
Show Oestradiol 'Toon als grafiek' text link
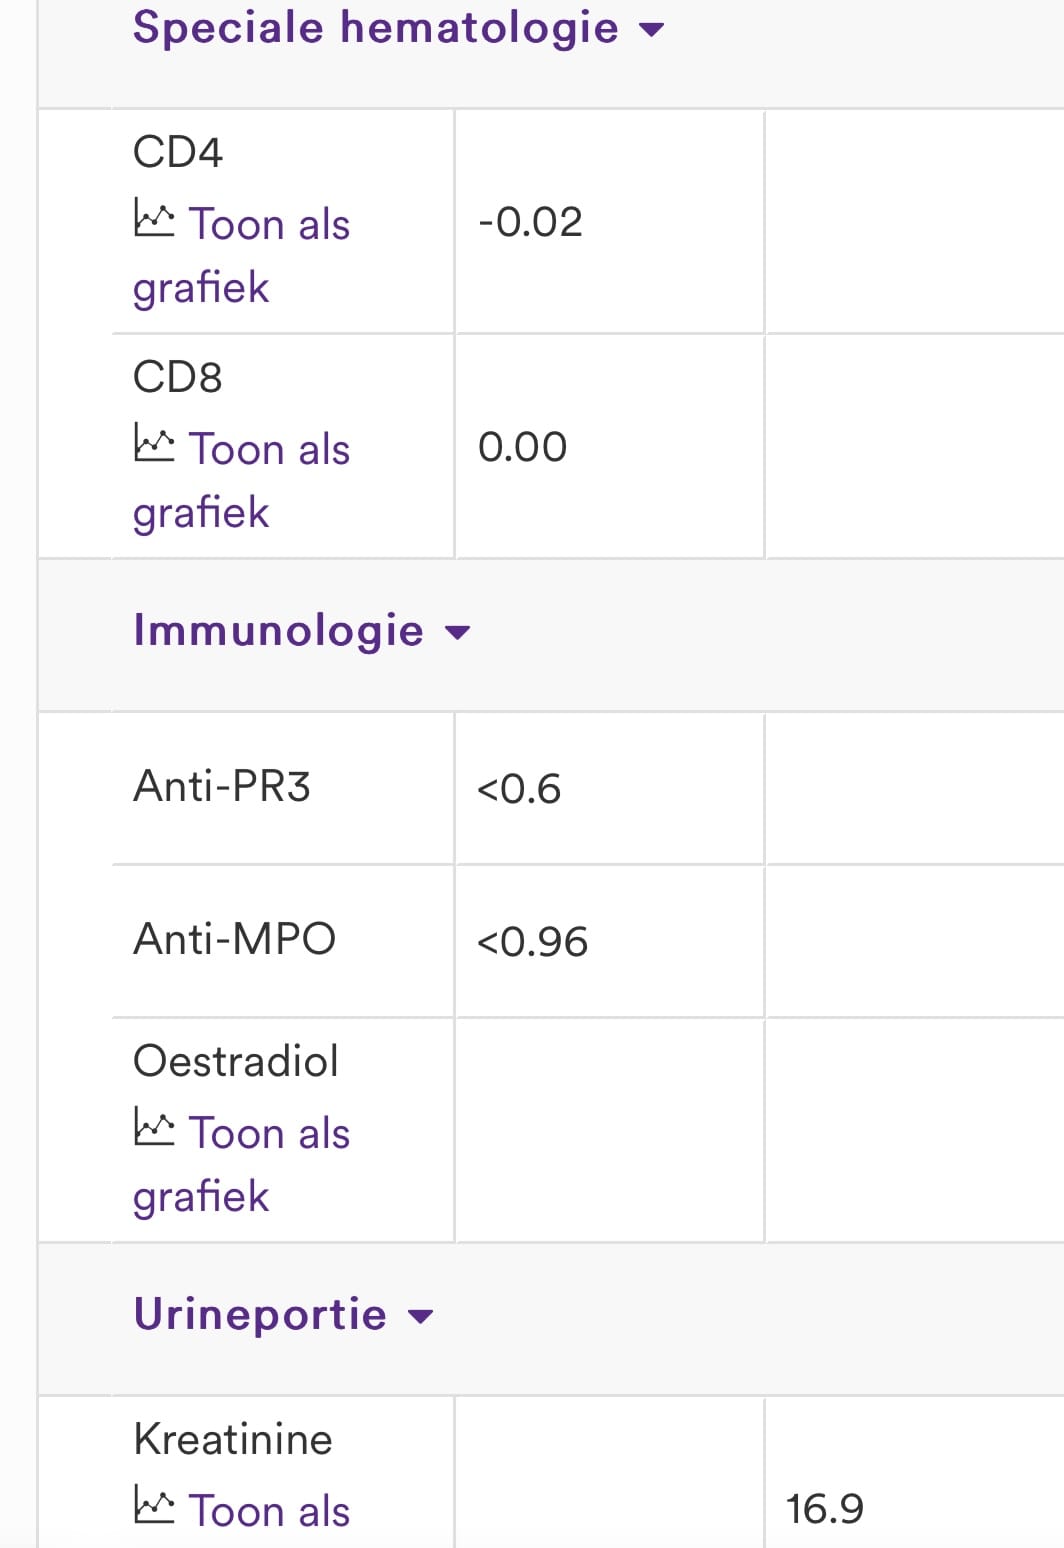241,1164
